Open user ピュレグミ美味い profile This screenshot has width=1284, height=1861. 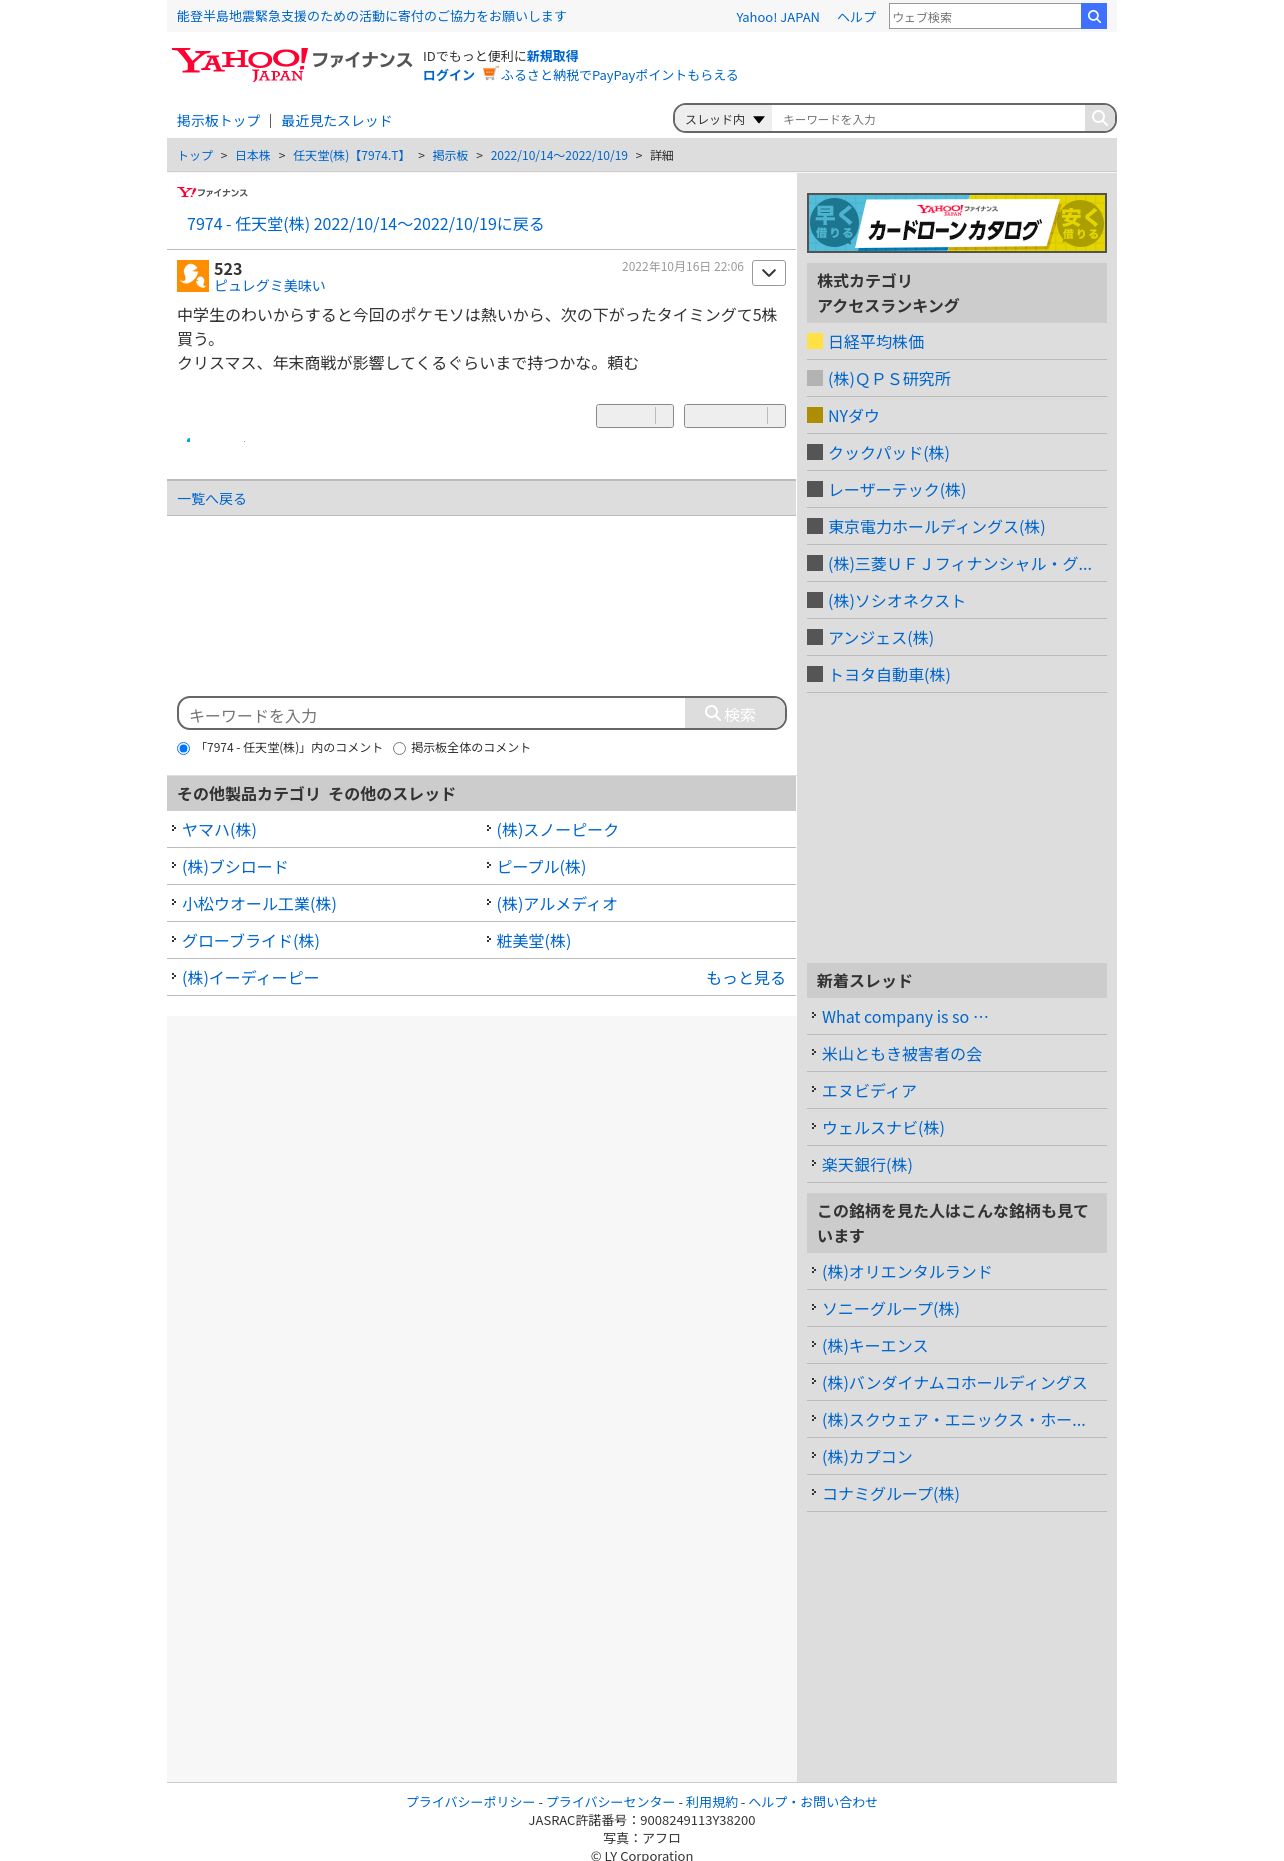click(x=270, y=286)
